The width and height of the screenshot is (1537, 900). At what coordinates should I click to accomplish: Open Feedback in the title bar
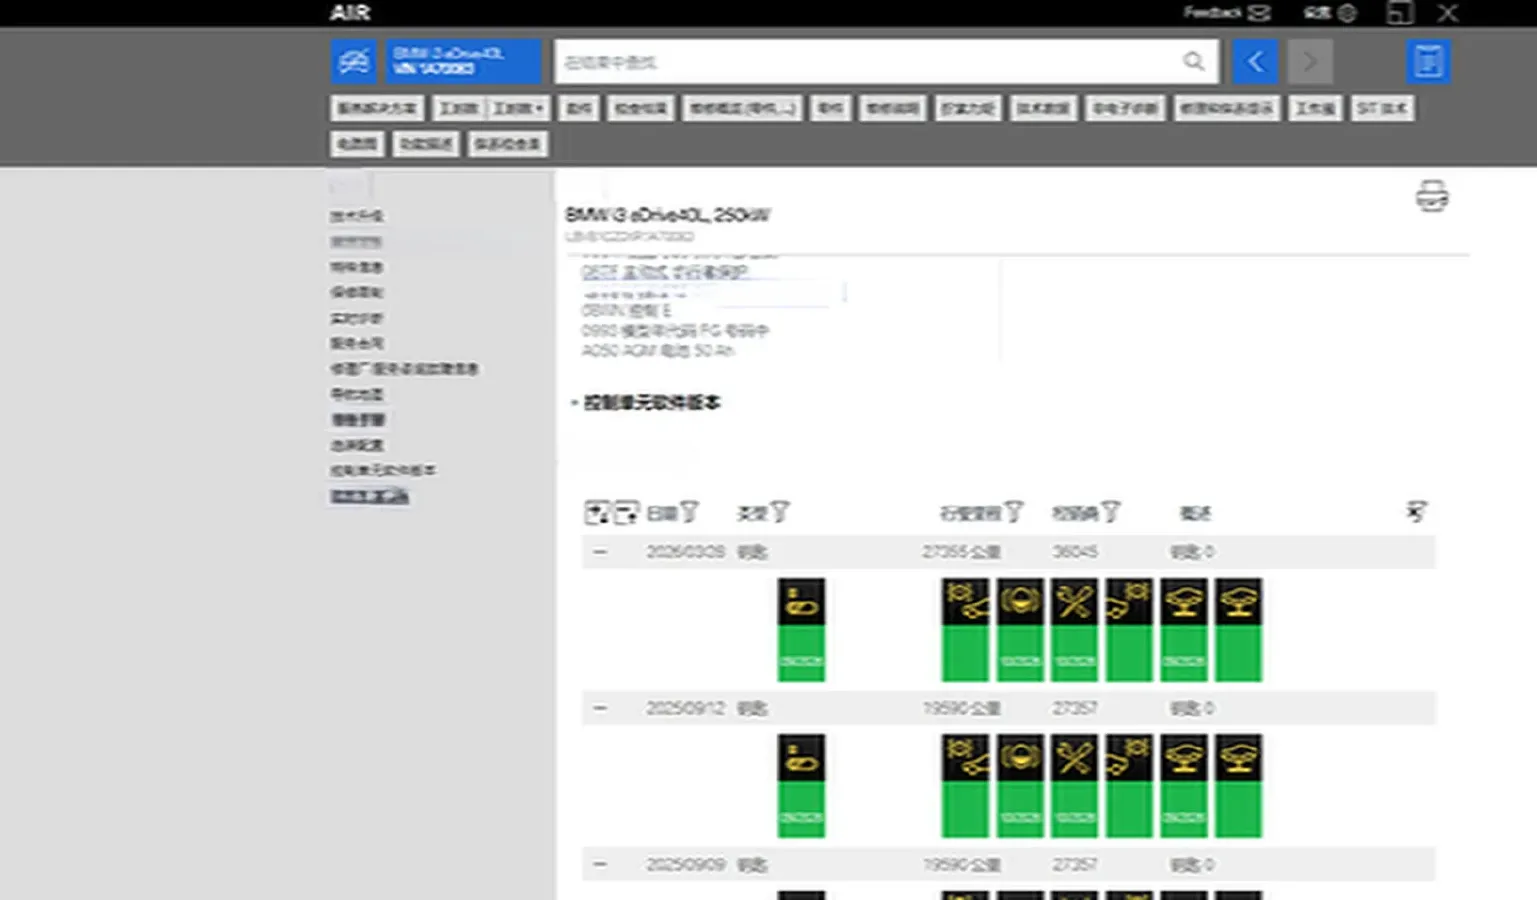pyautogui.click(x=1225, y=13)
